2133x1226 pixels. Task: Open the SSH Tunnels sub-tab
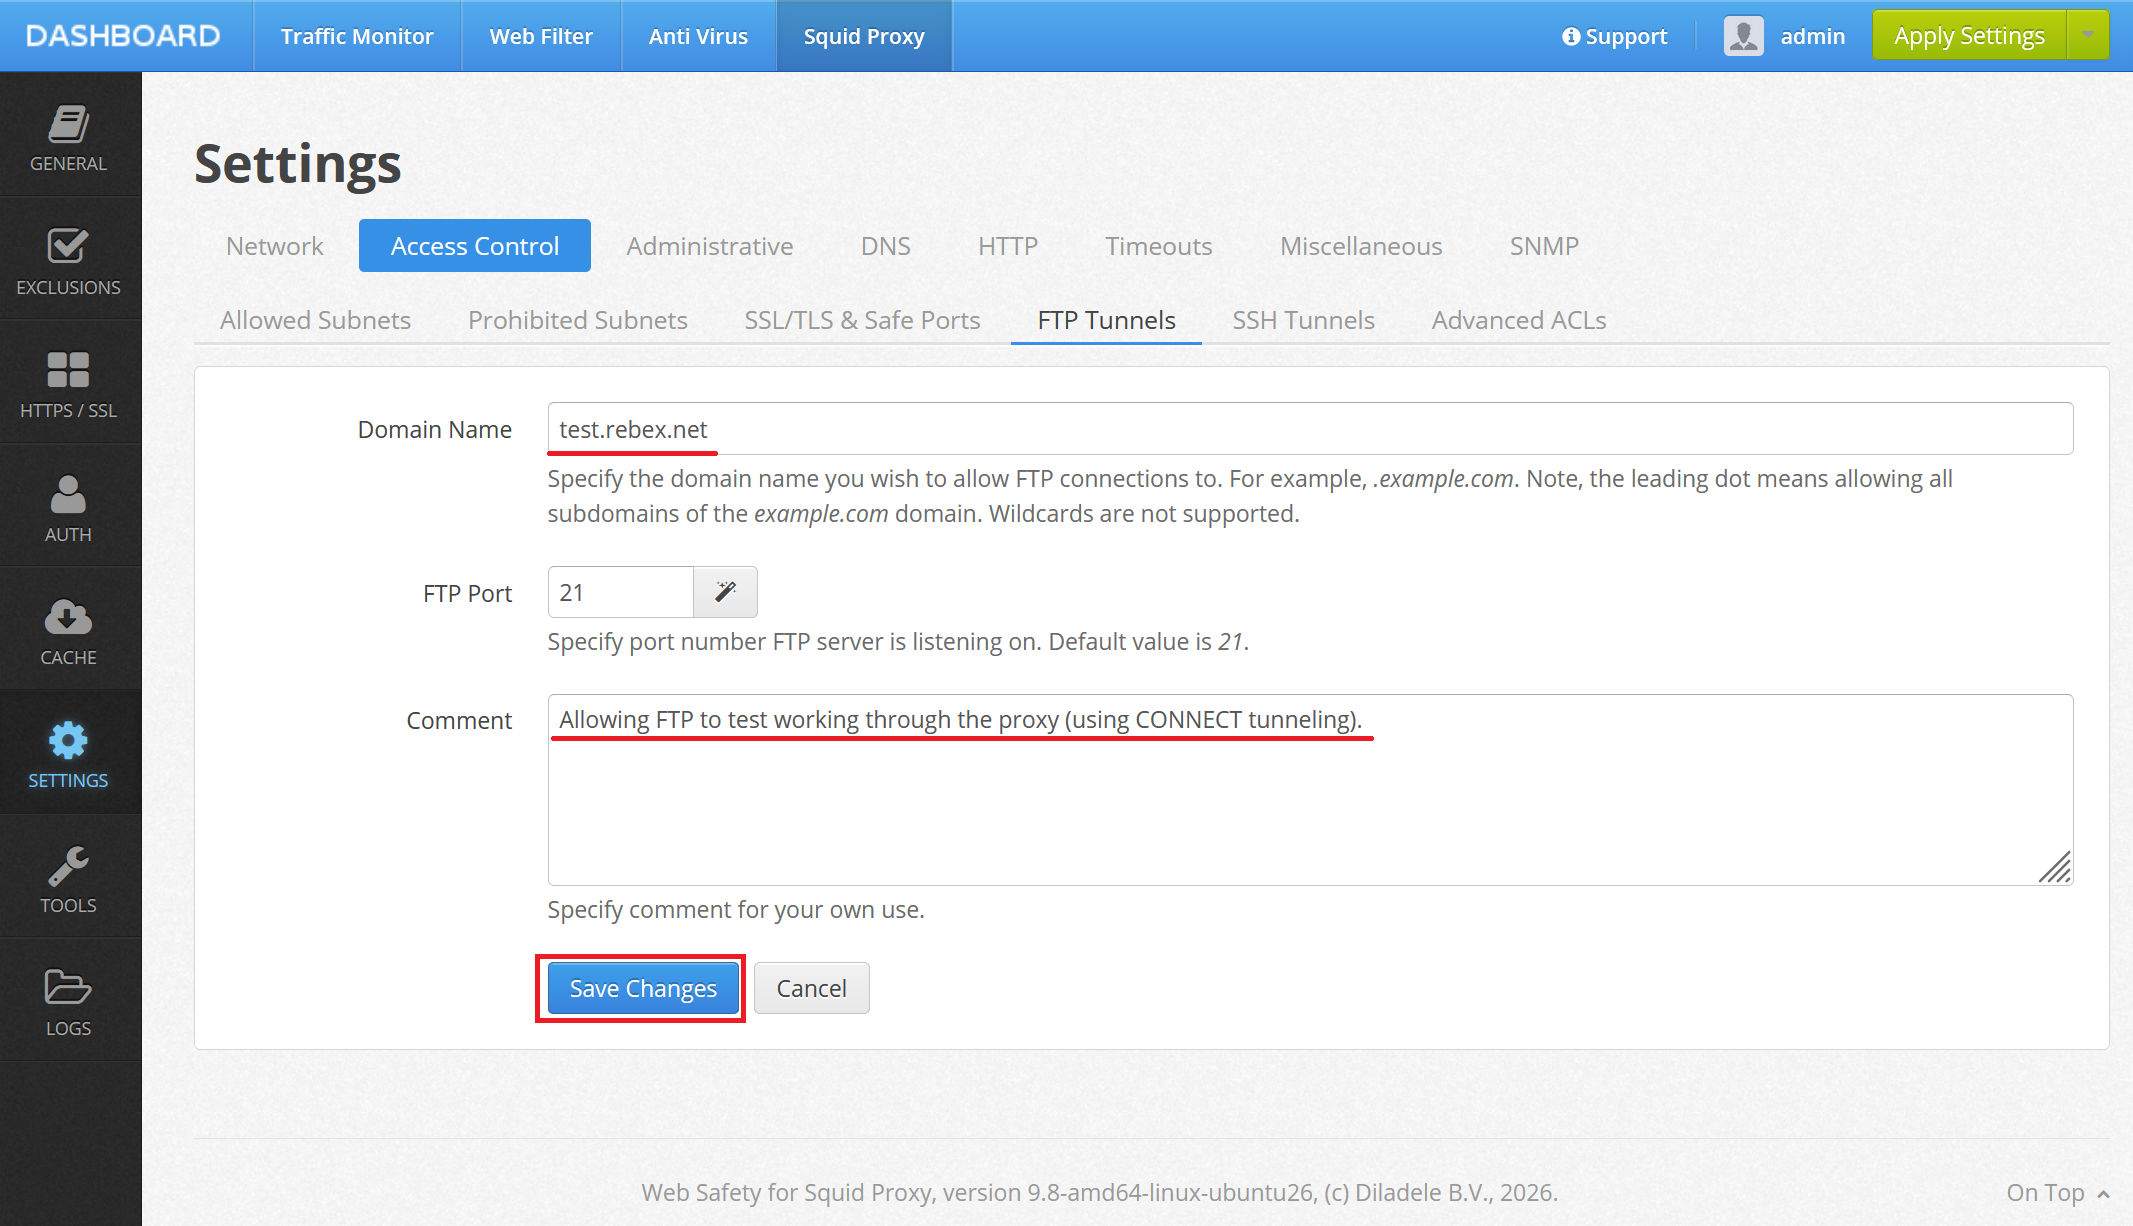point(1304,320)
